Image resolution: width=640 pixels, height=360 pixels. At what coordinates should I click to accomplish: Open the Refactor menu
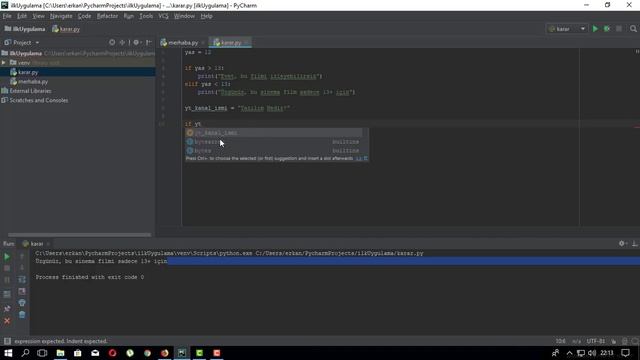click(107, 16)
